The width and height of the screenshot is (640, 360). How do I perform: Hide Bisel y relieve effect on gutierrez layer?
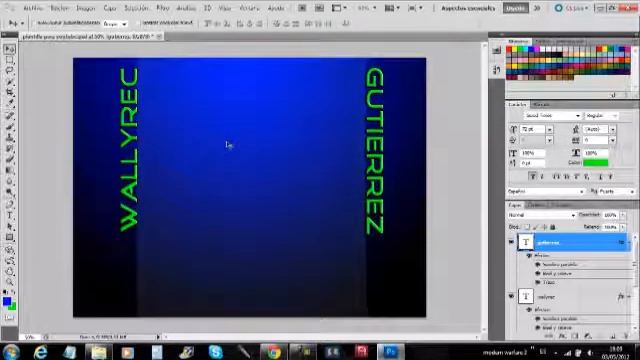538,273
